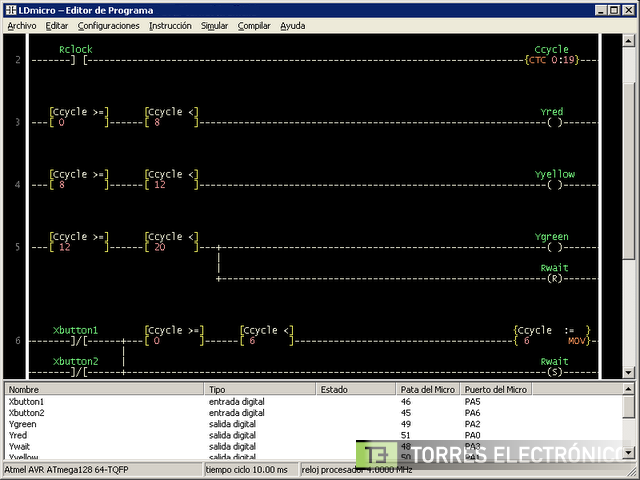Screen dimensions: 640x480
Task: Select Ccycle >= 0 comparison on rung 6
Action: click(x=174, y=336)
